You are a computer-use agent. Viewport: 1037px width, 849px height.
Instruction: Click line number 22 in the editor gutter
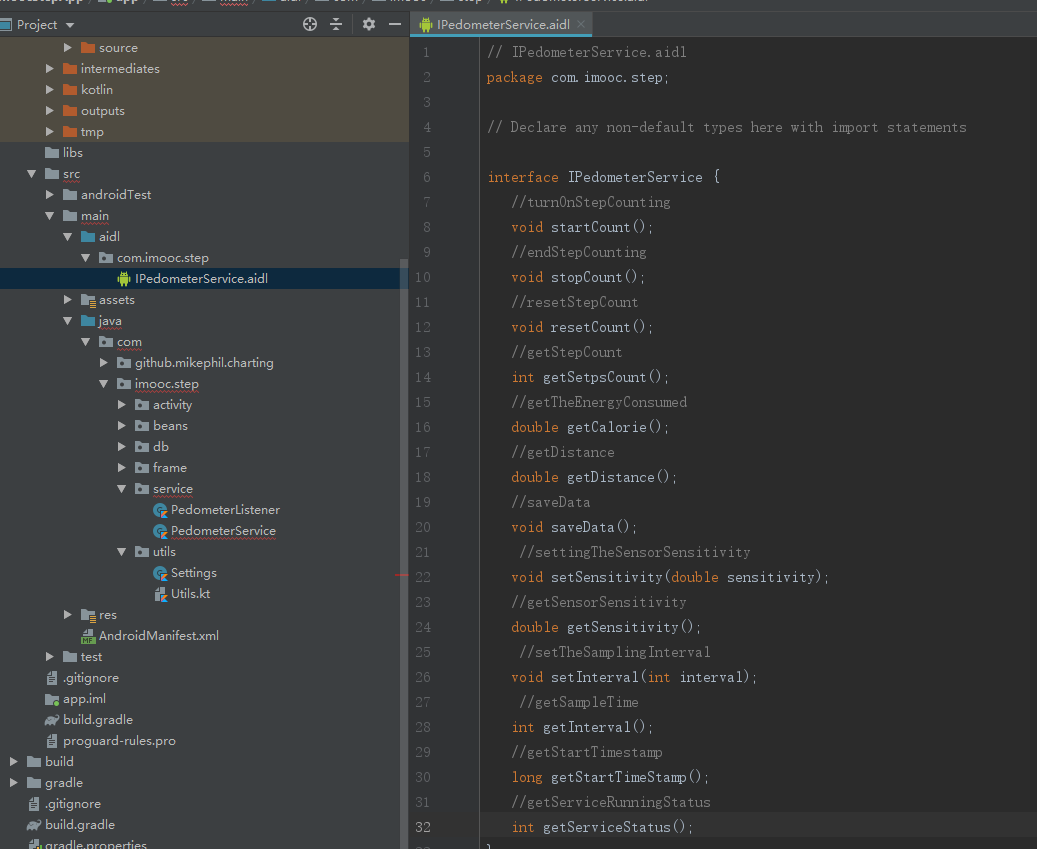click(423, 577)
